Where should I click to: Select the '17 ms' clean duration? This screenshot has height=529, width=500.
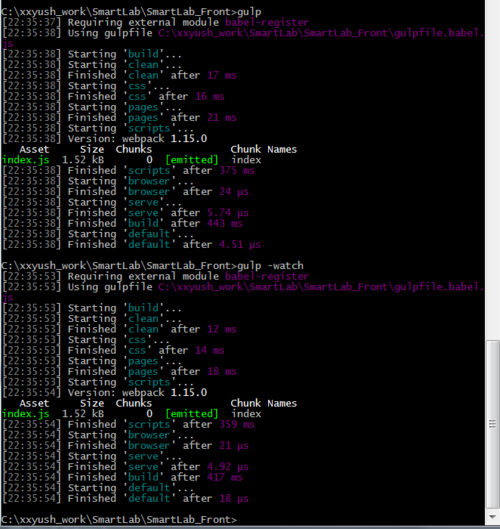(222, 75)
